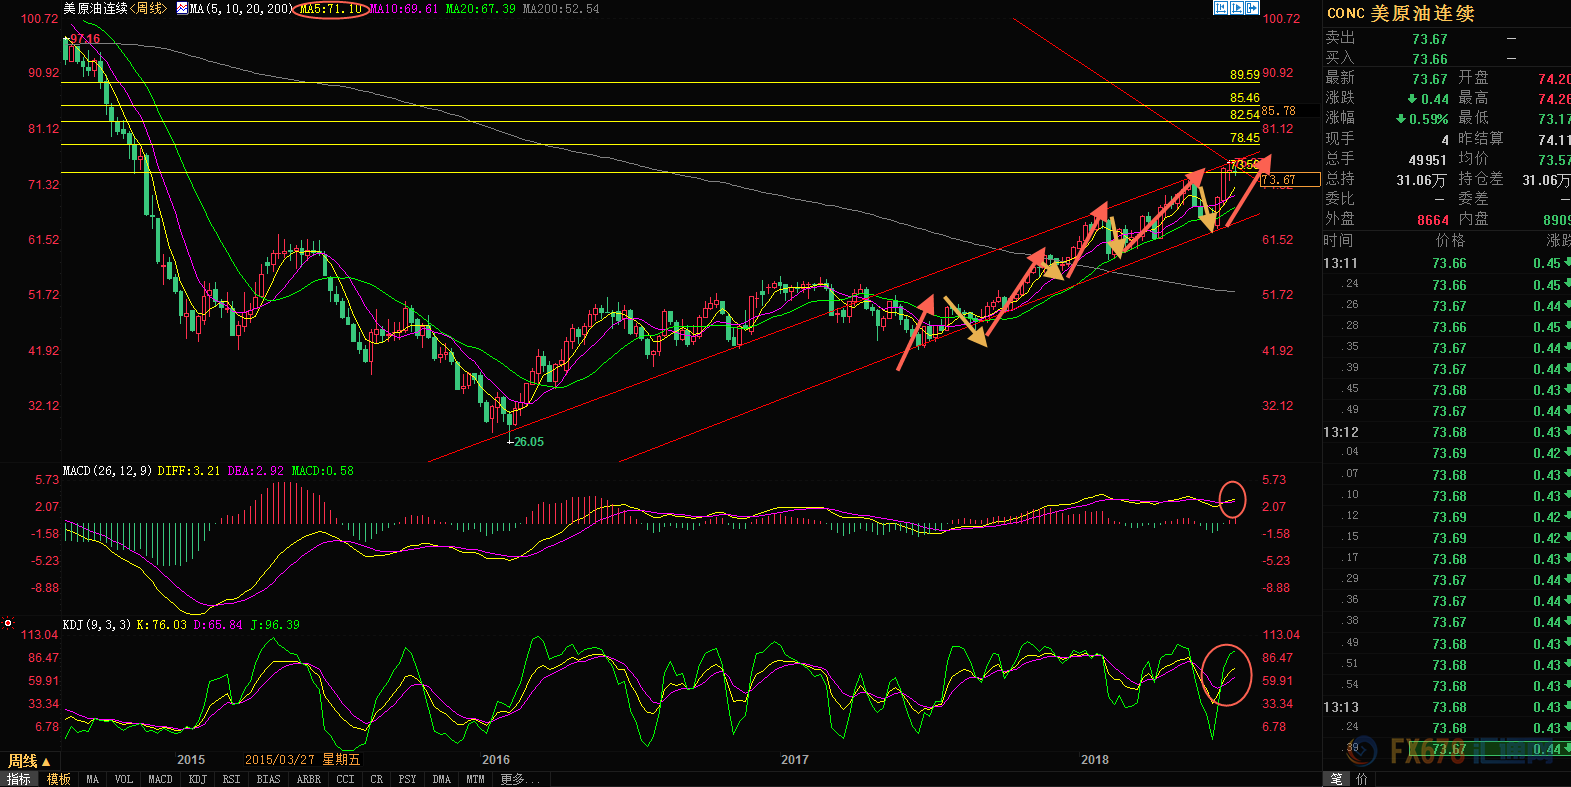Toggle the RSI indicator in bottom bar

coord(231,779)
